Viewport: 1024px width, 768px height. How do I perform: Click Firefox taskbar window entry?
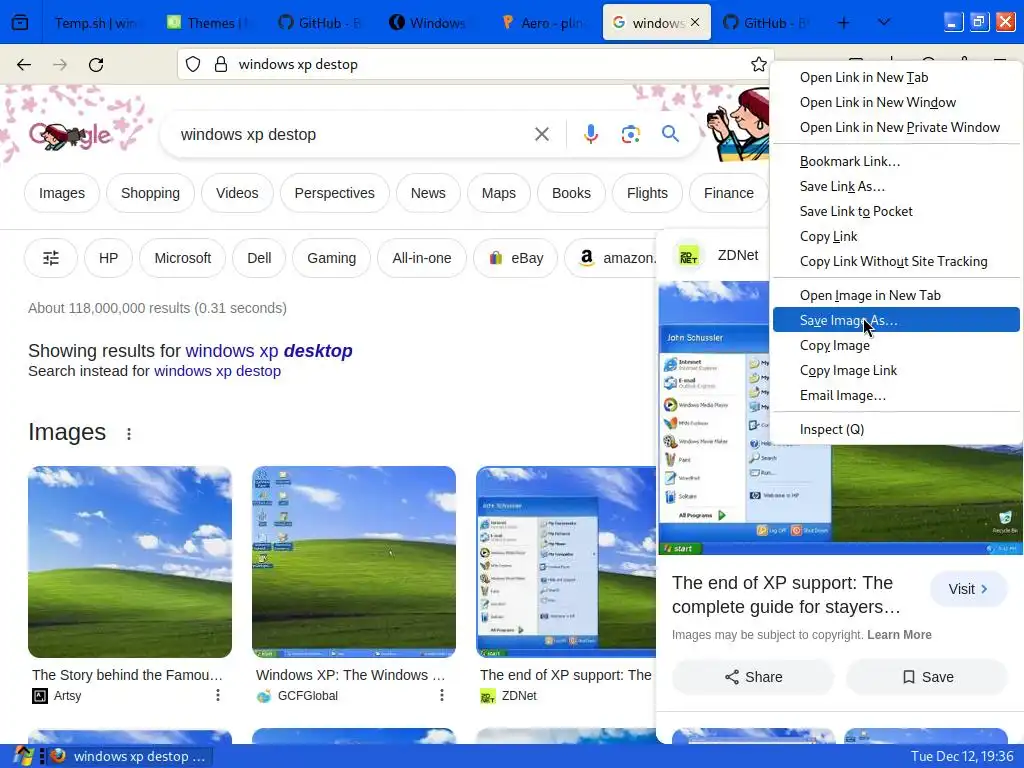pyautogui.click(x=130, y=756)
